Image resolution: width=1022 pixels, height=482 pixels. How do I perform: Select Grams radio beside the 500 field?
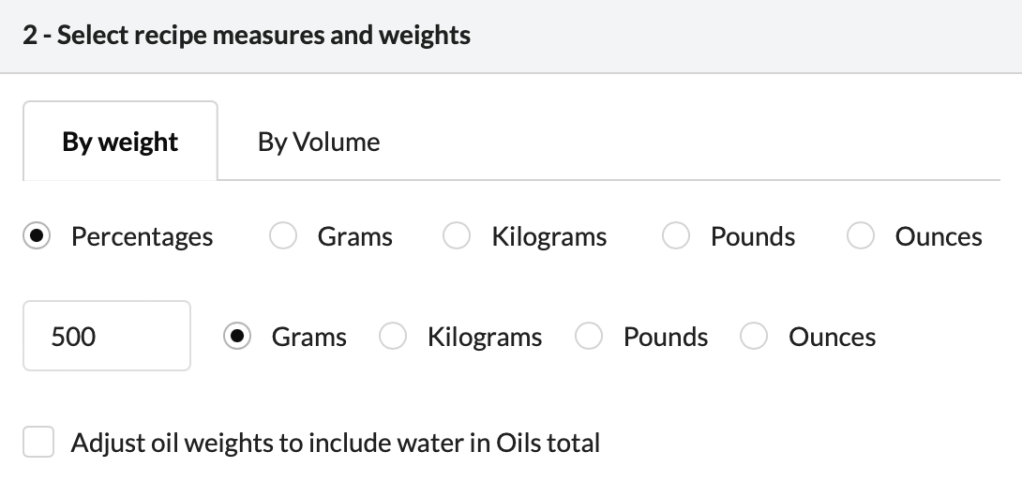238,337
